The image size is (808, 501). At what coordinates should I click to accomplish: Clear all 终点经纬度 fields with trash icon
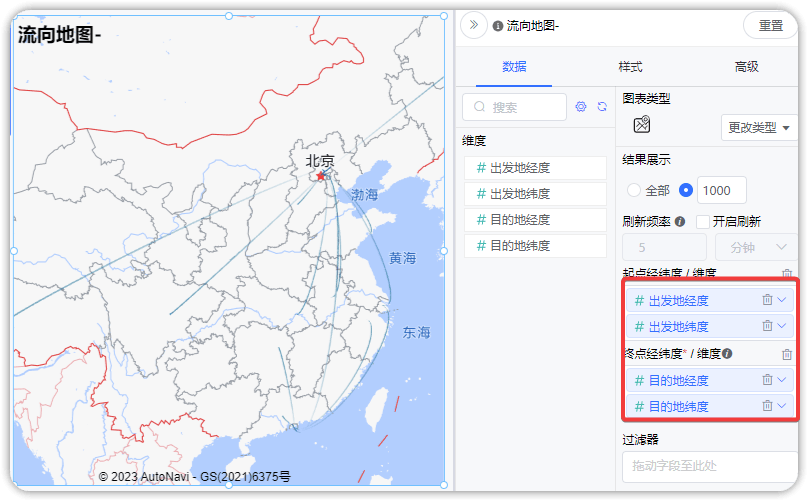point(787,354)
